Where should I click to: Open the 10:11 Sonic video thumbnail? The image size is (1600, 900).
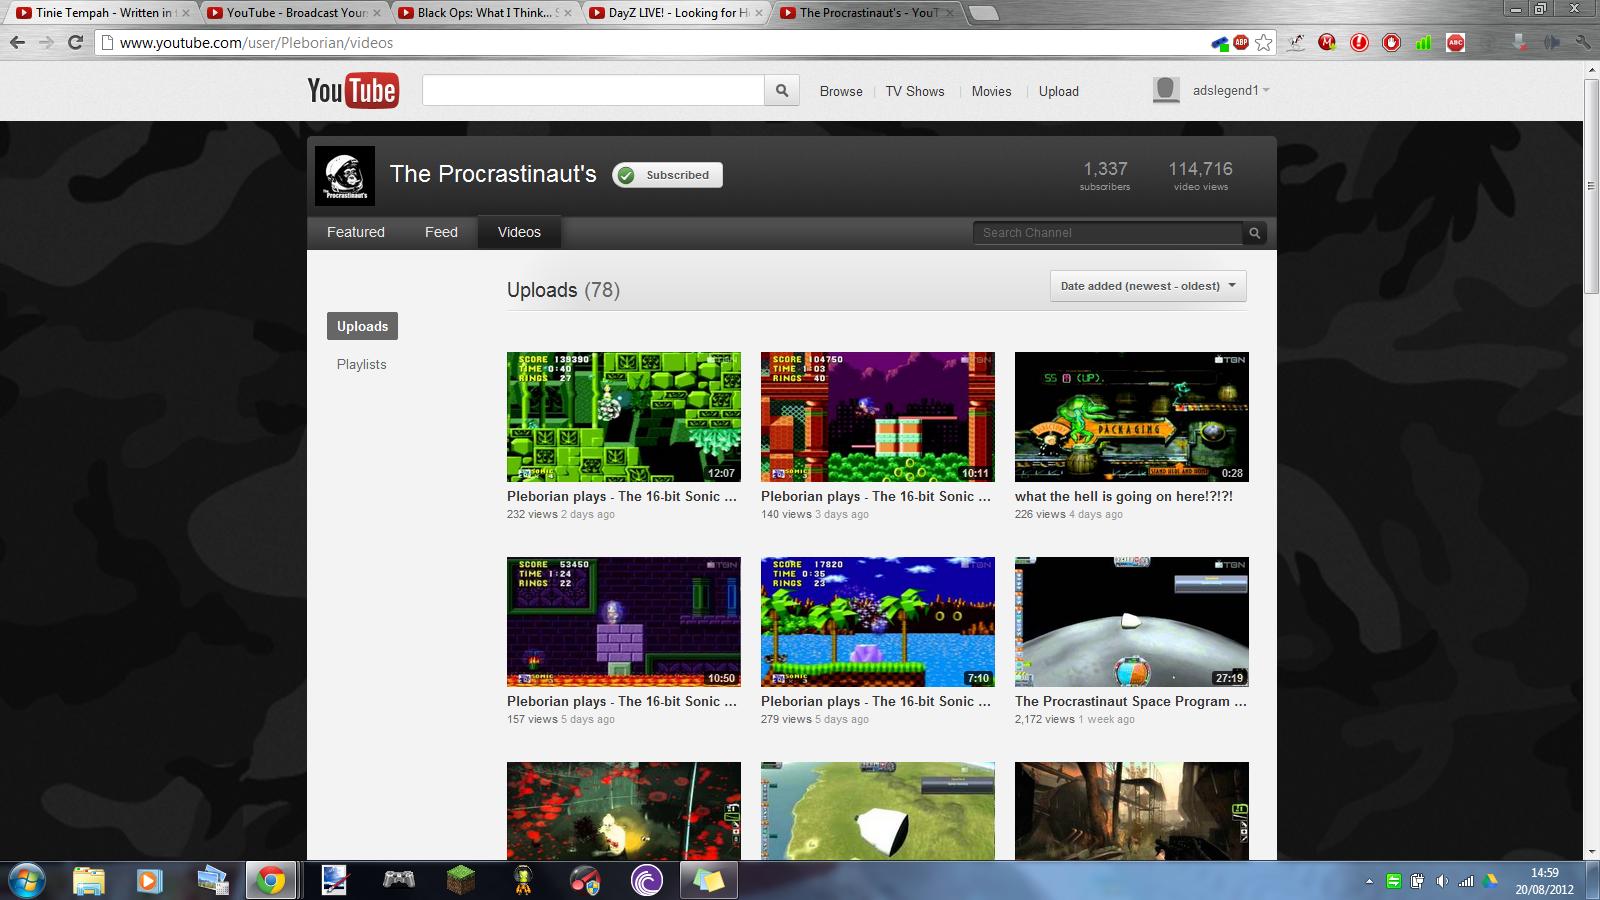click(x=878, y=417)
